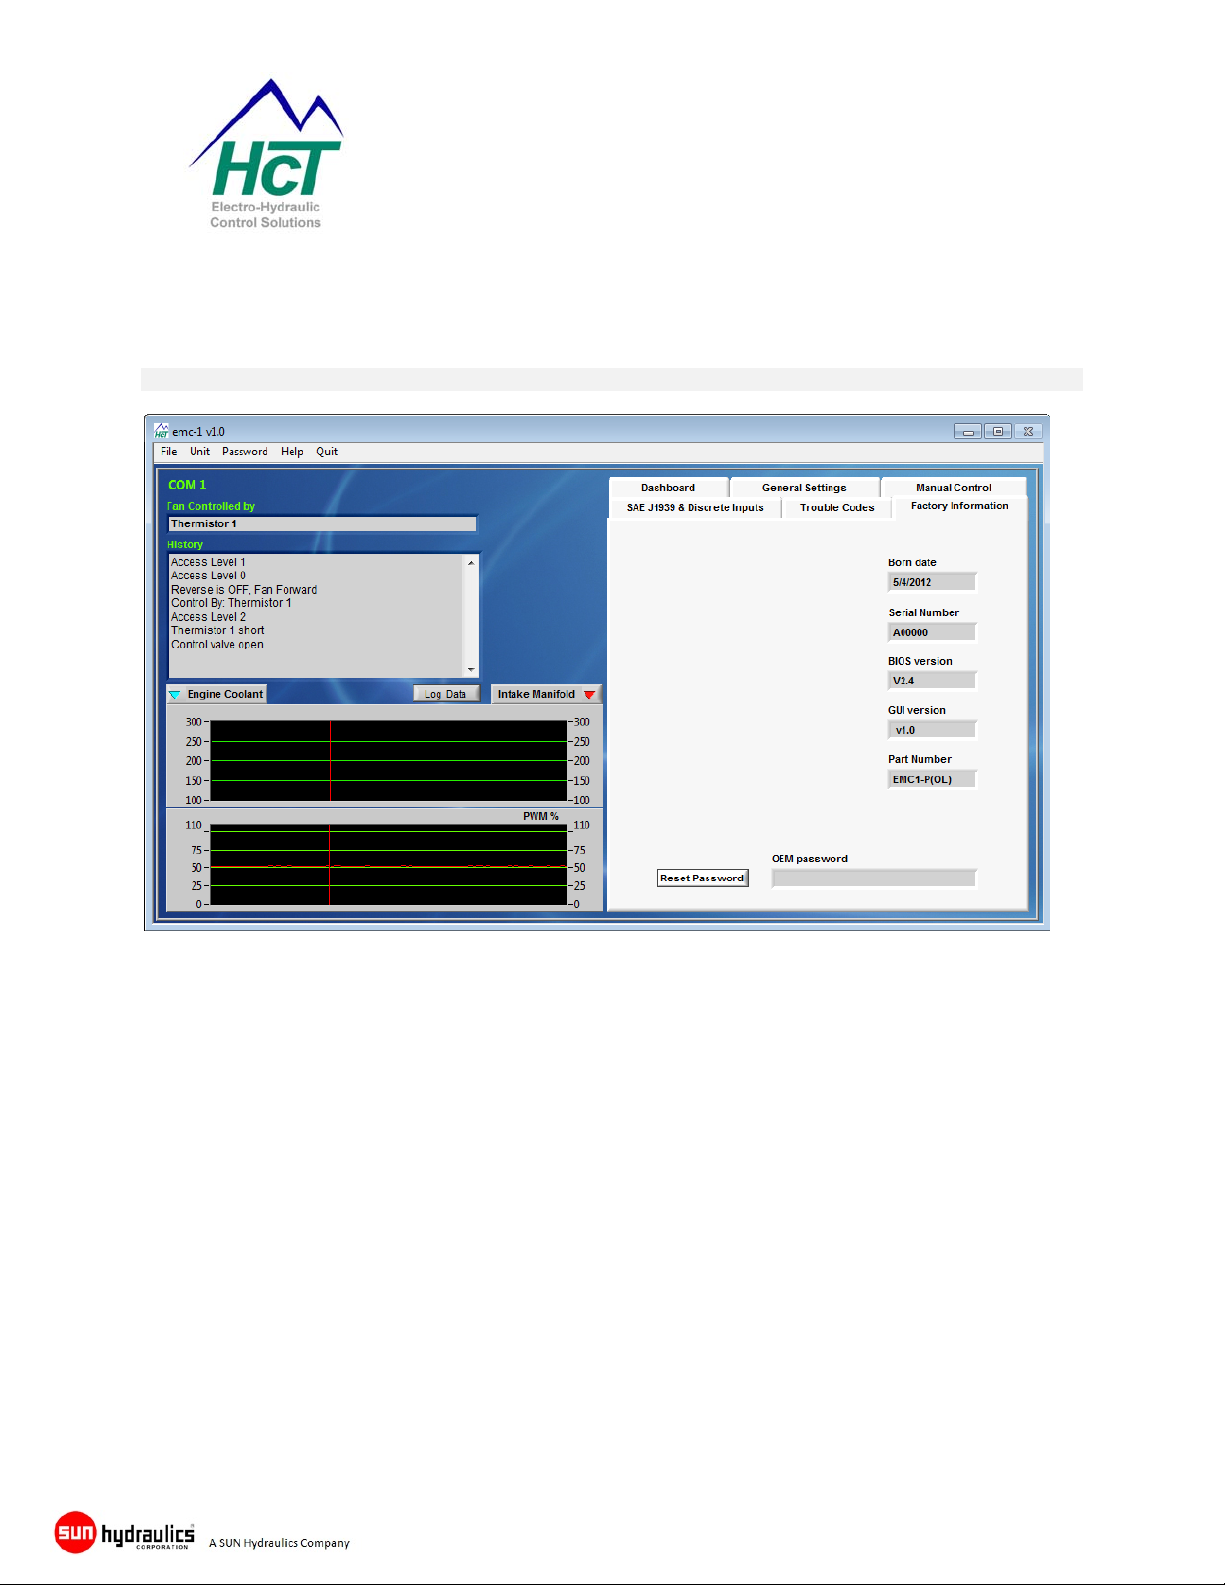Select 'Access Level 0' history entry

click(208, 576)
